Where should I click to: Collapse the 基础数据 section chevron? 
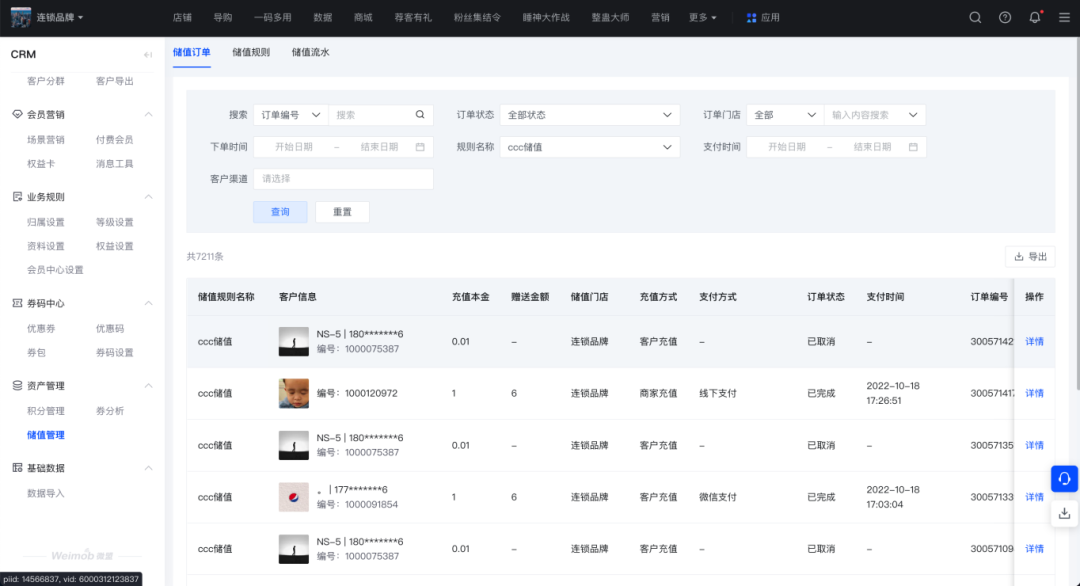[148, 468]
